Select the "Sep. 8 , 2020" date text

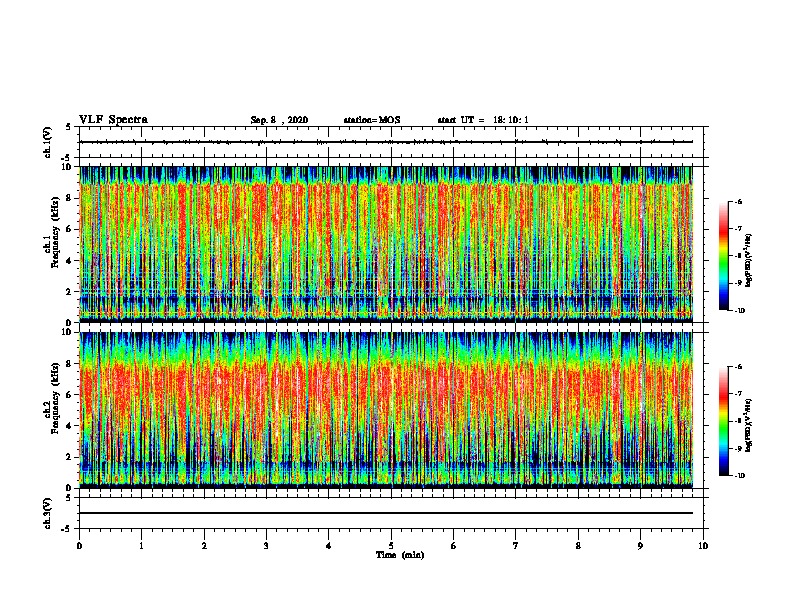point(279,120)
